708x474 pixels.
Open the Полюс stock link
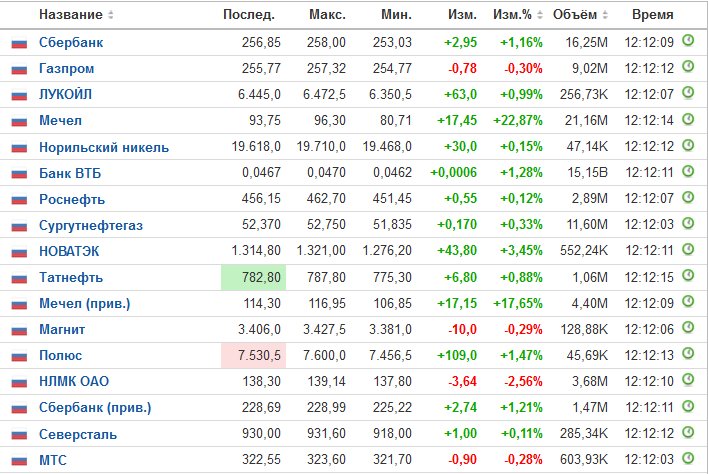coord(60,355)
